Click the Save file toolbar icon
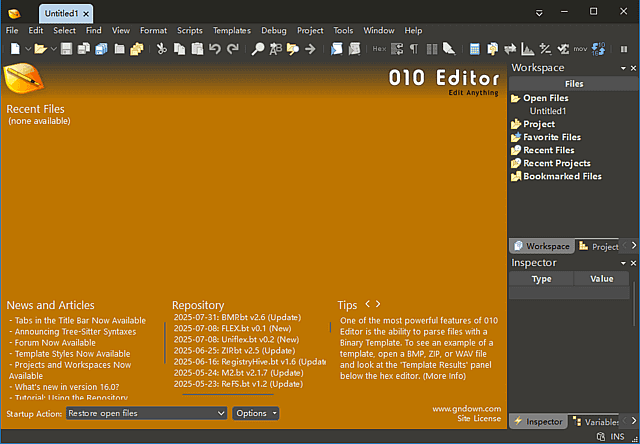 (68, 48)
